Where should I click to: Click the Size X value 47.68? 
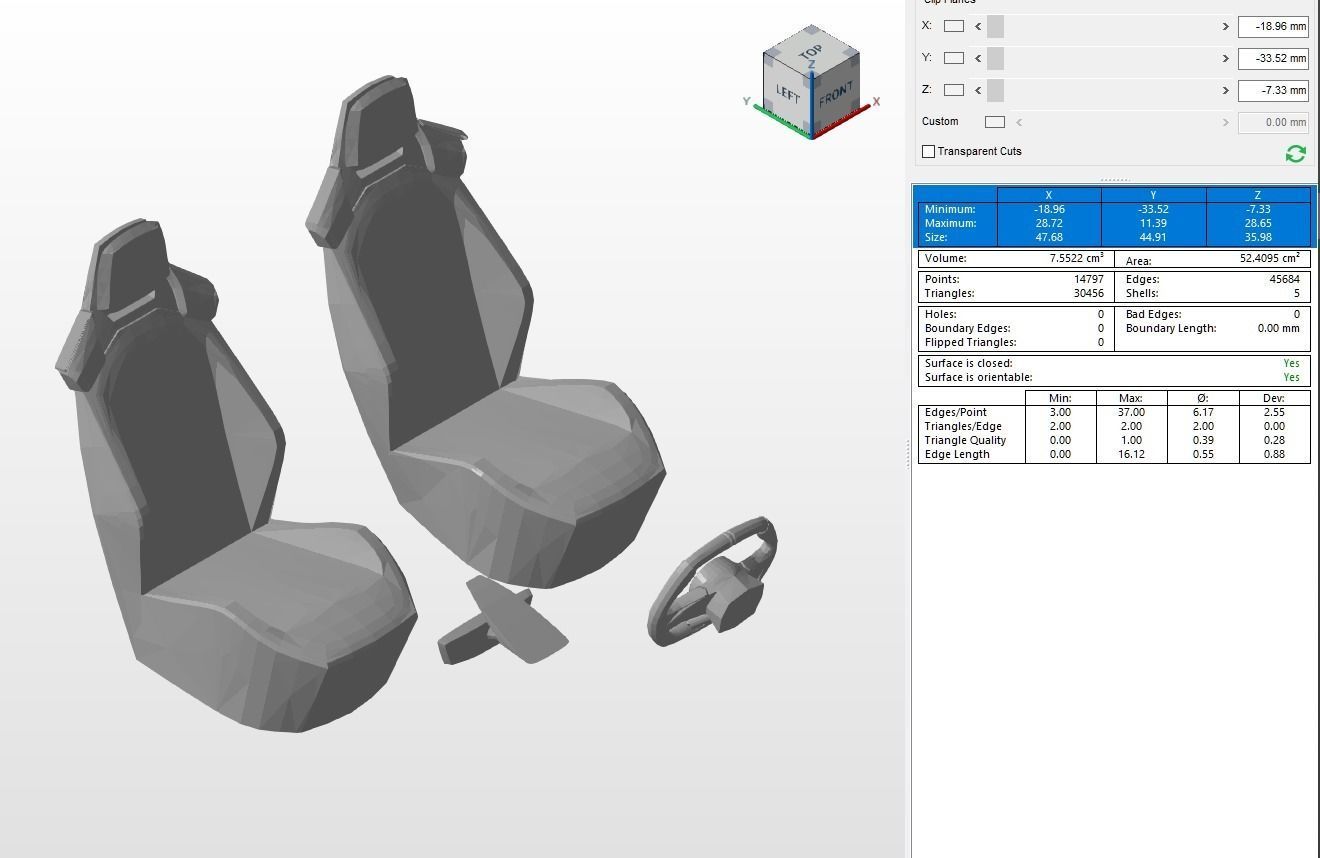tap(1049, 237)
